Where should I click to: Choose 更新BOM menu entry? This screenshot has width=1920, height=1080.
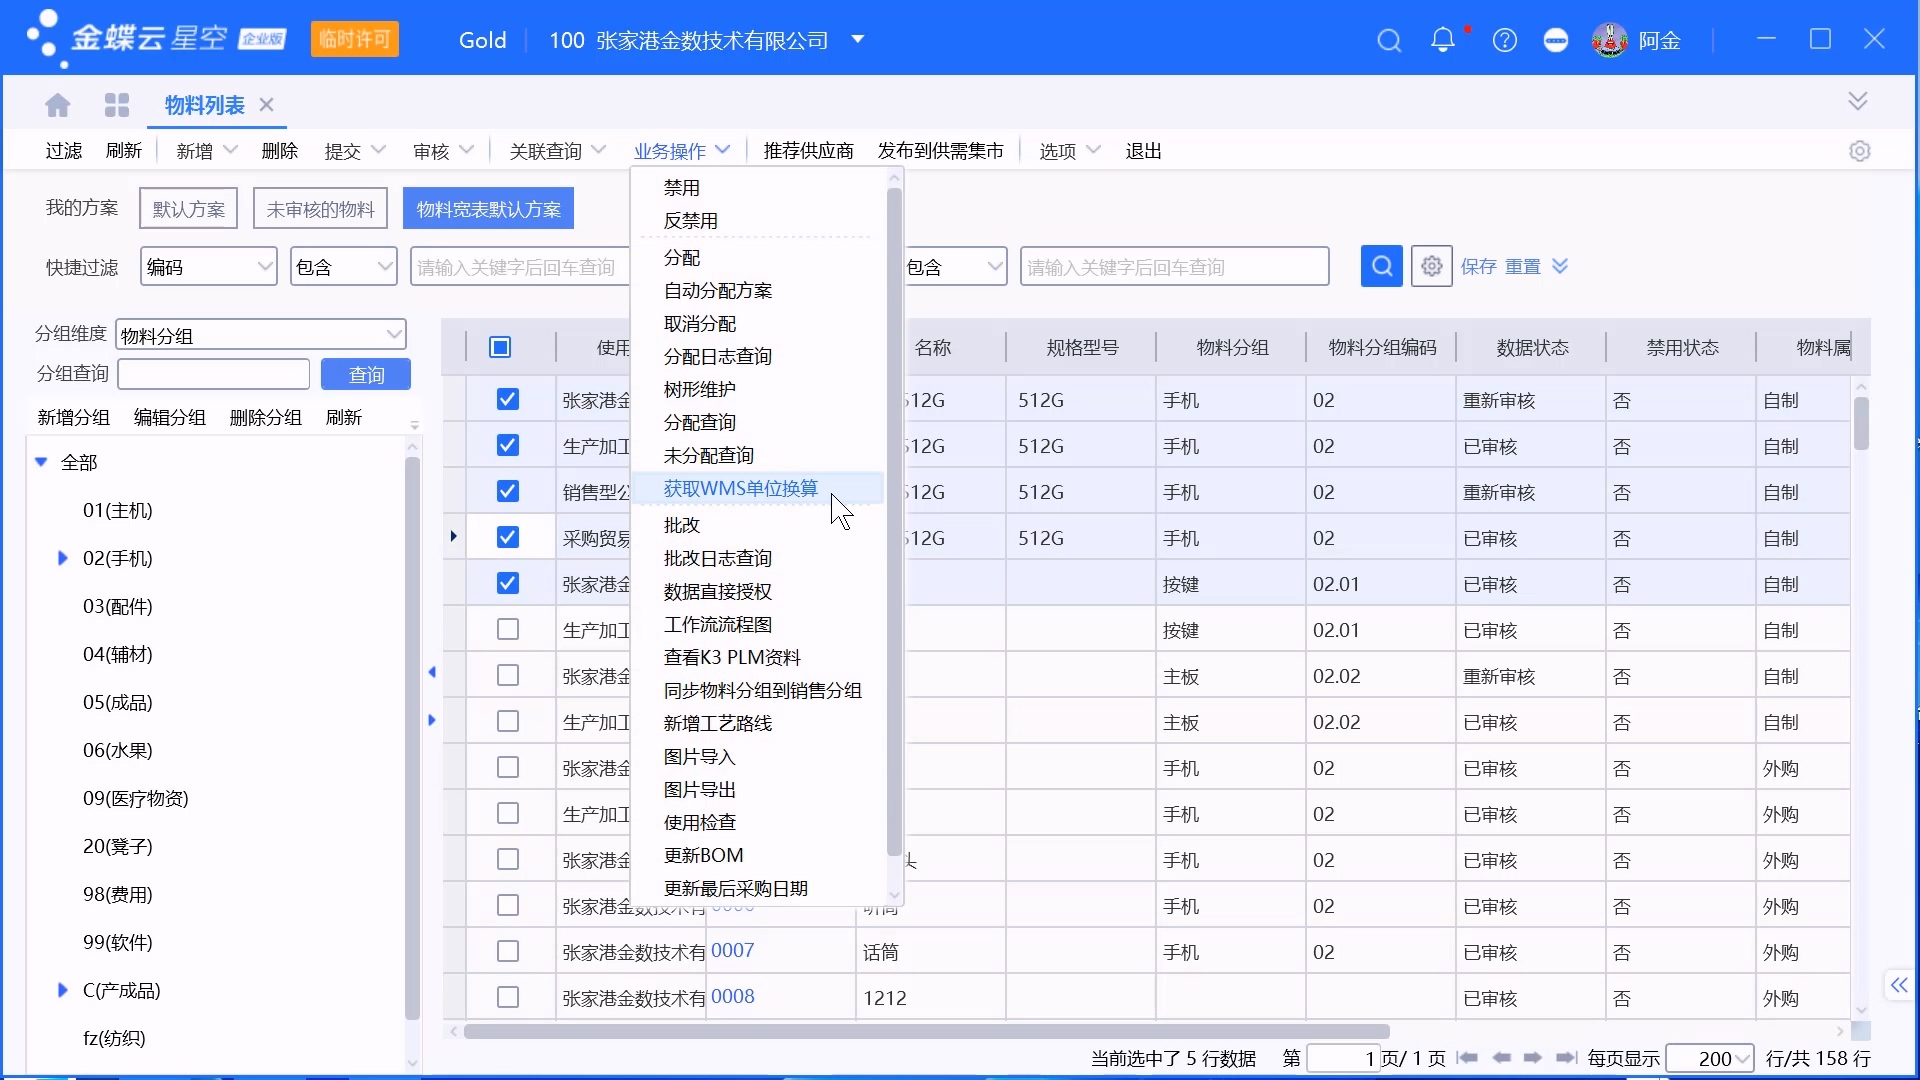tap(704, 855)
